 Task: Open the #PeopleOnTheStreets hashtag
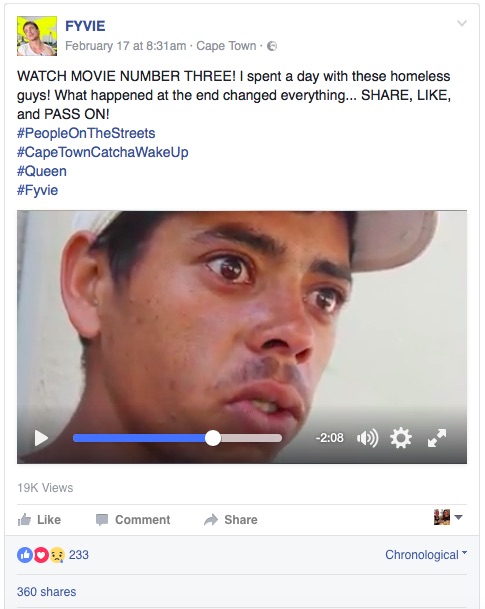(86, 133)
